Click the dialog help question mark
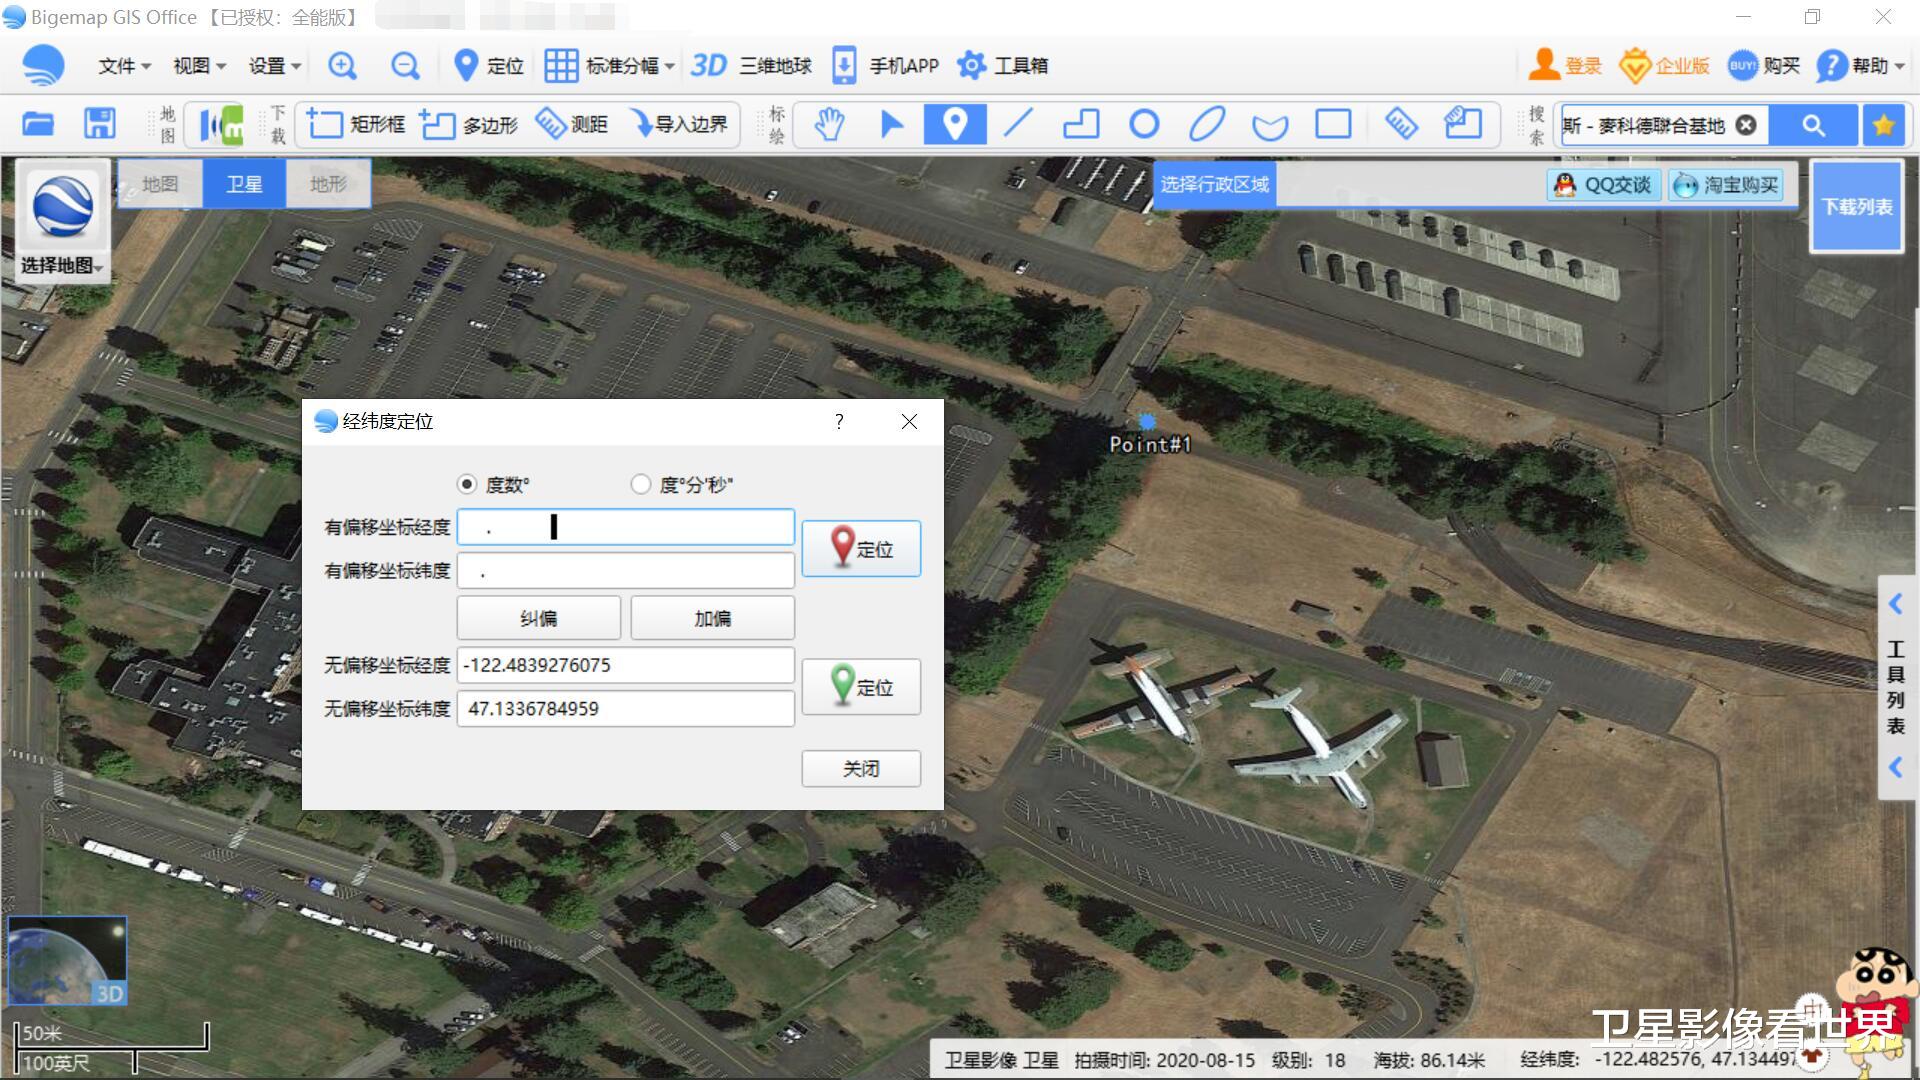1920x1080 pixels. pyautogui.click(x=839, y=421)
